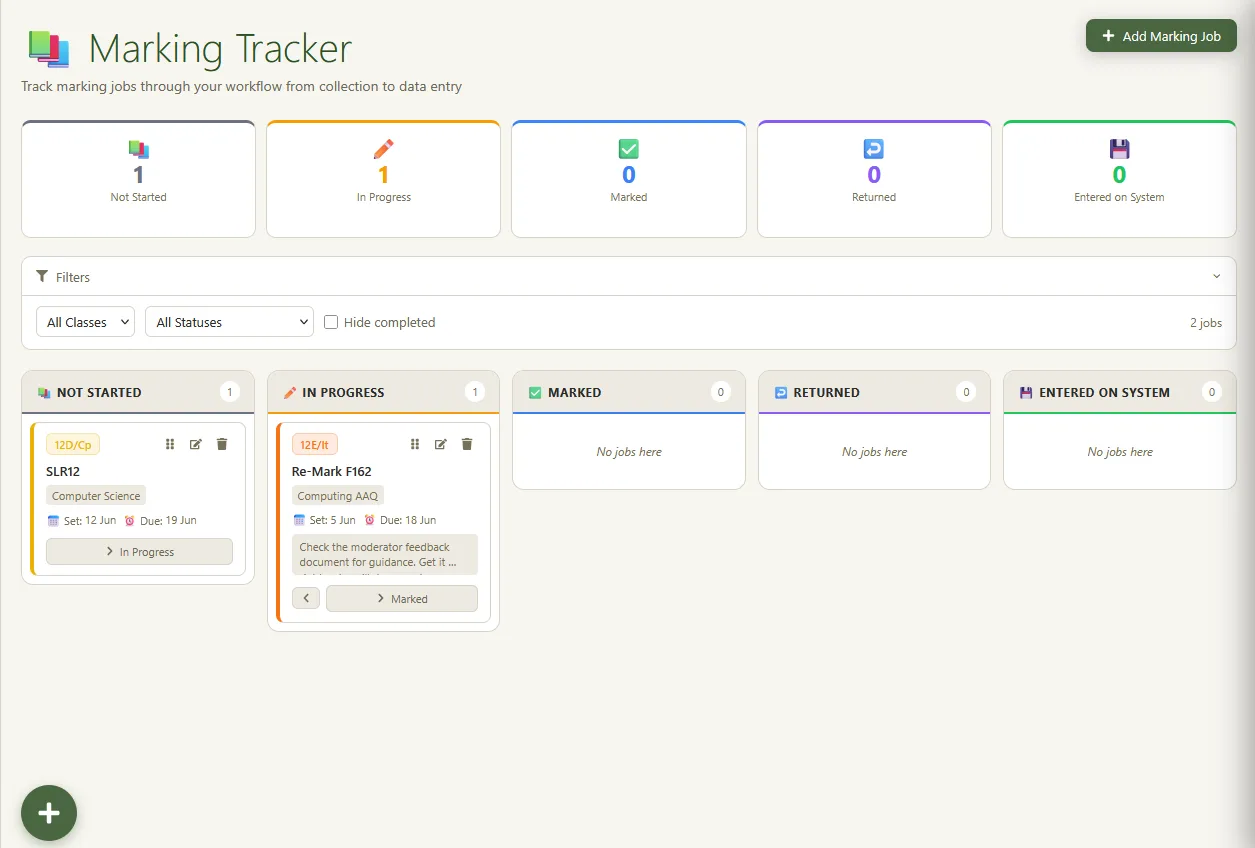Click the Filters funnel icon
1255x848 pixels.
[42, 276]
